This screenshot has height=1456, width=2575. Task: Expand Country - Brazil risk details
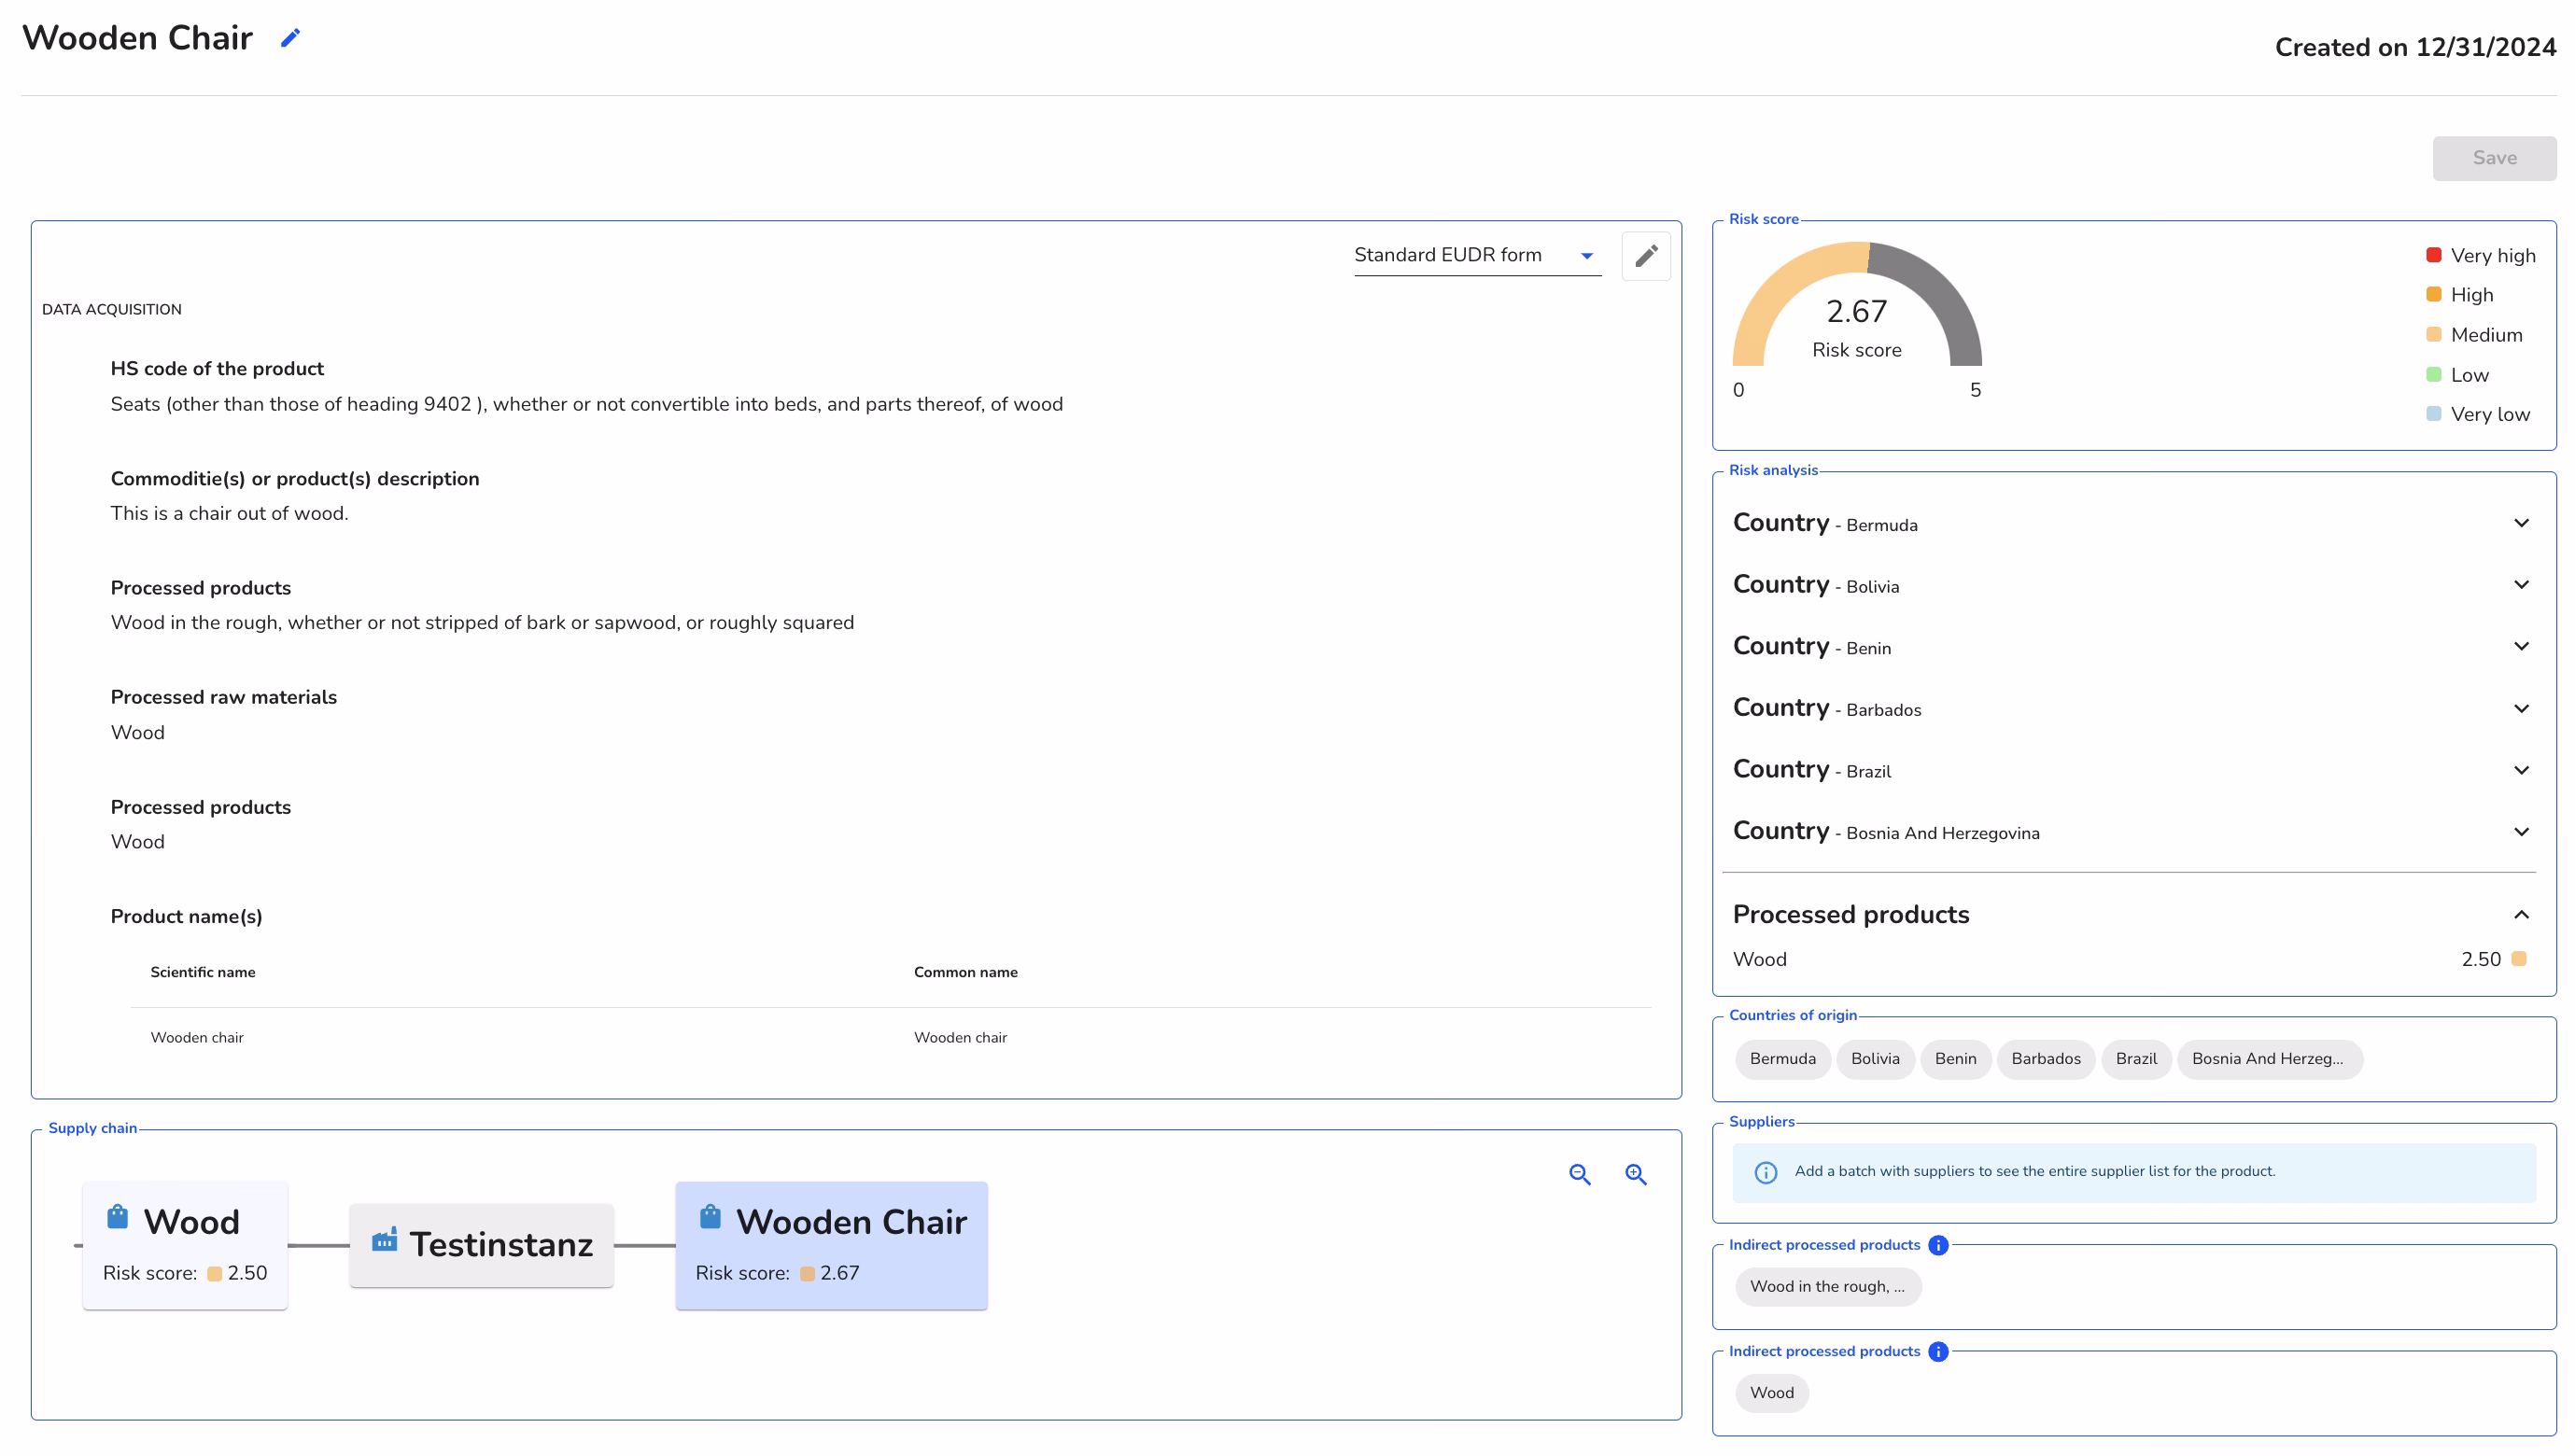pos(2521,769)
